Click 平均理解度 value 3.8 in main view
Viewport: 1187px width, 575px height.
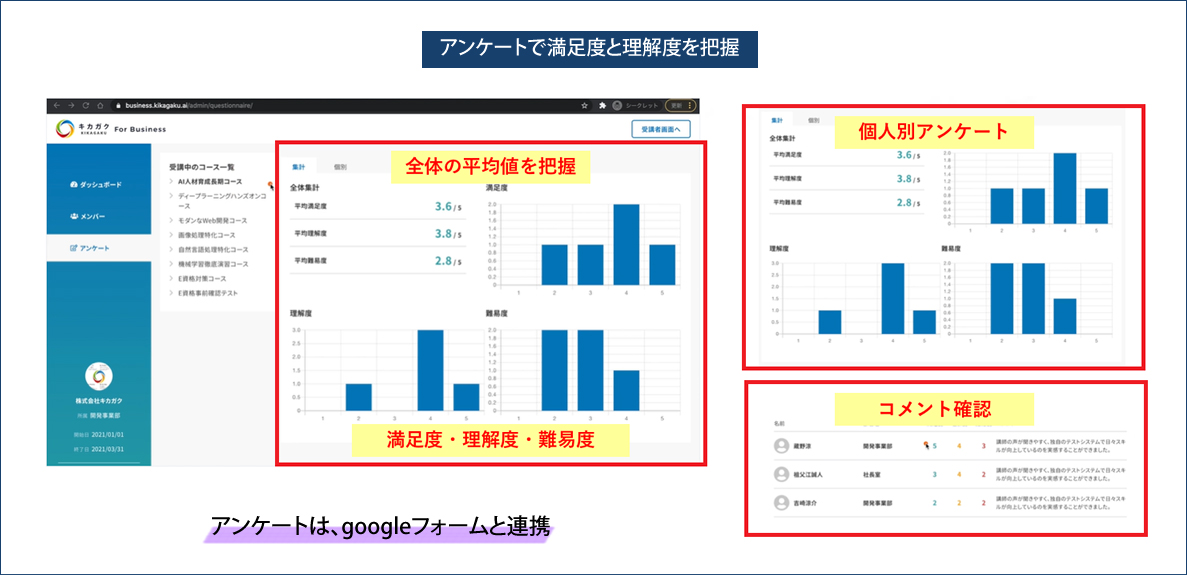point(443,234)
